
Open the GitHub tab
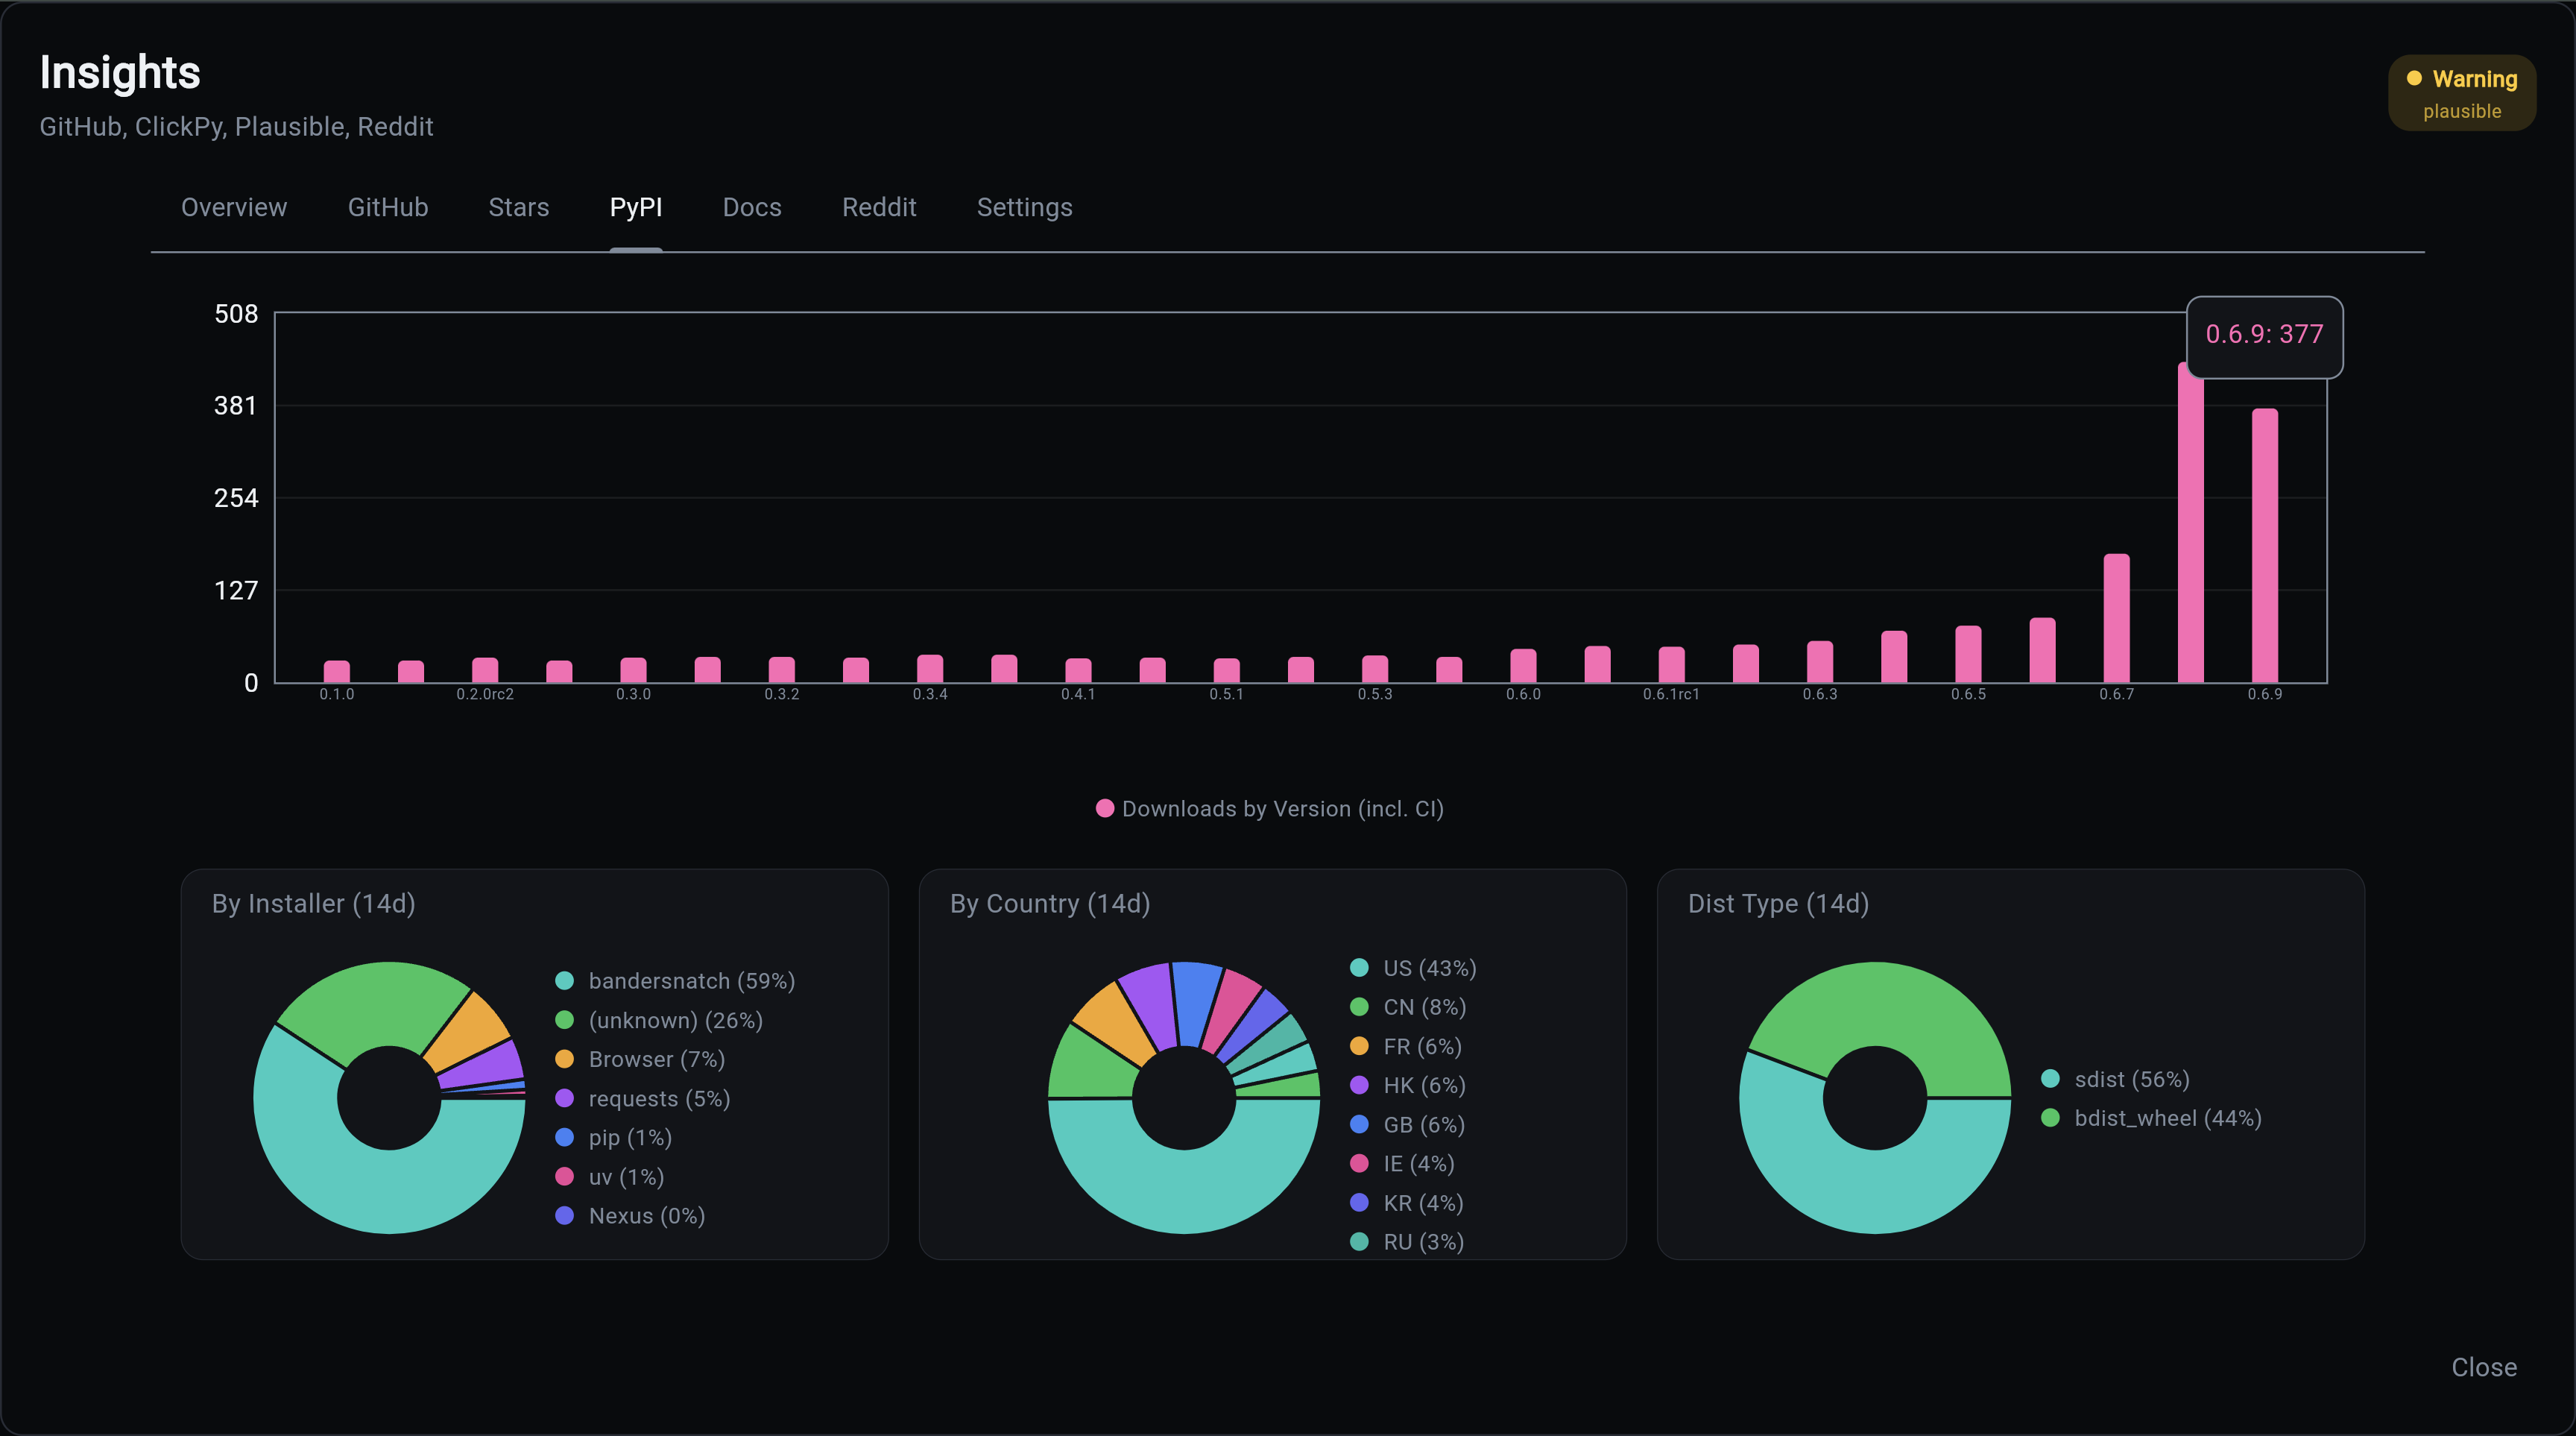(387, 207)
